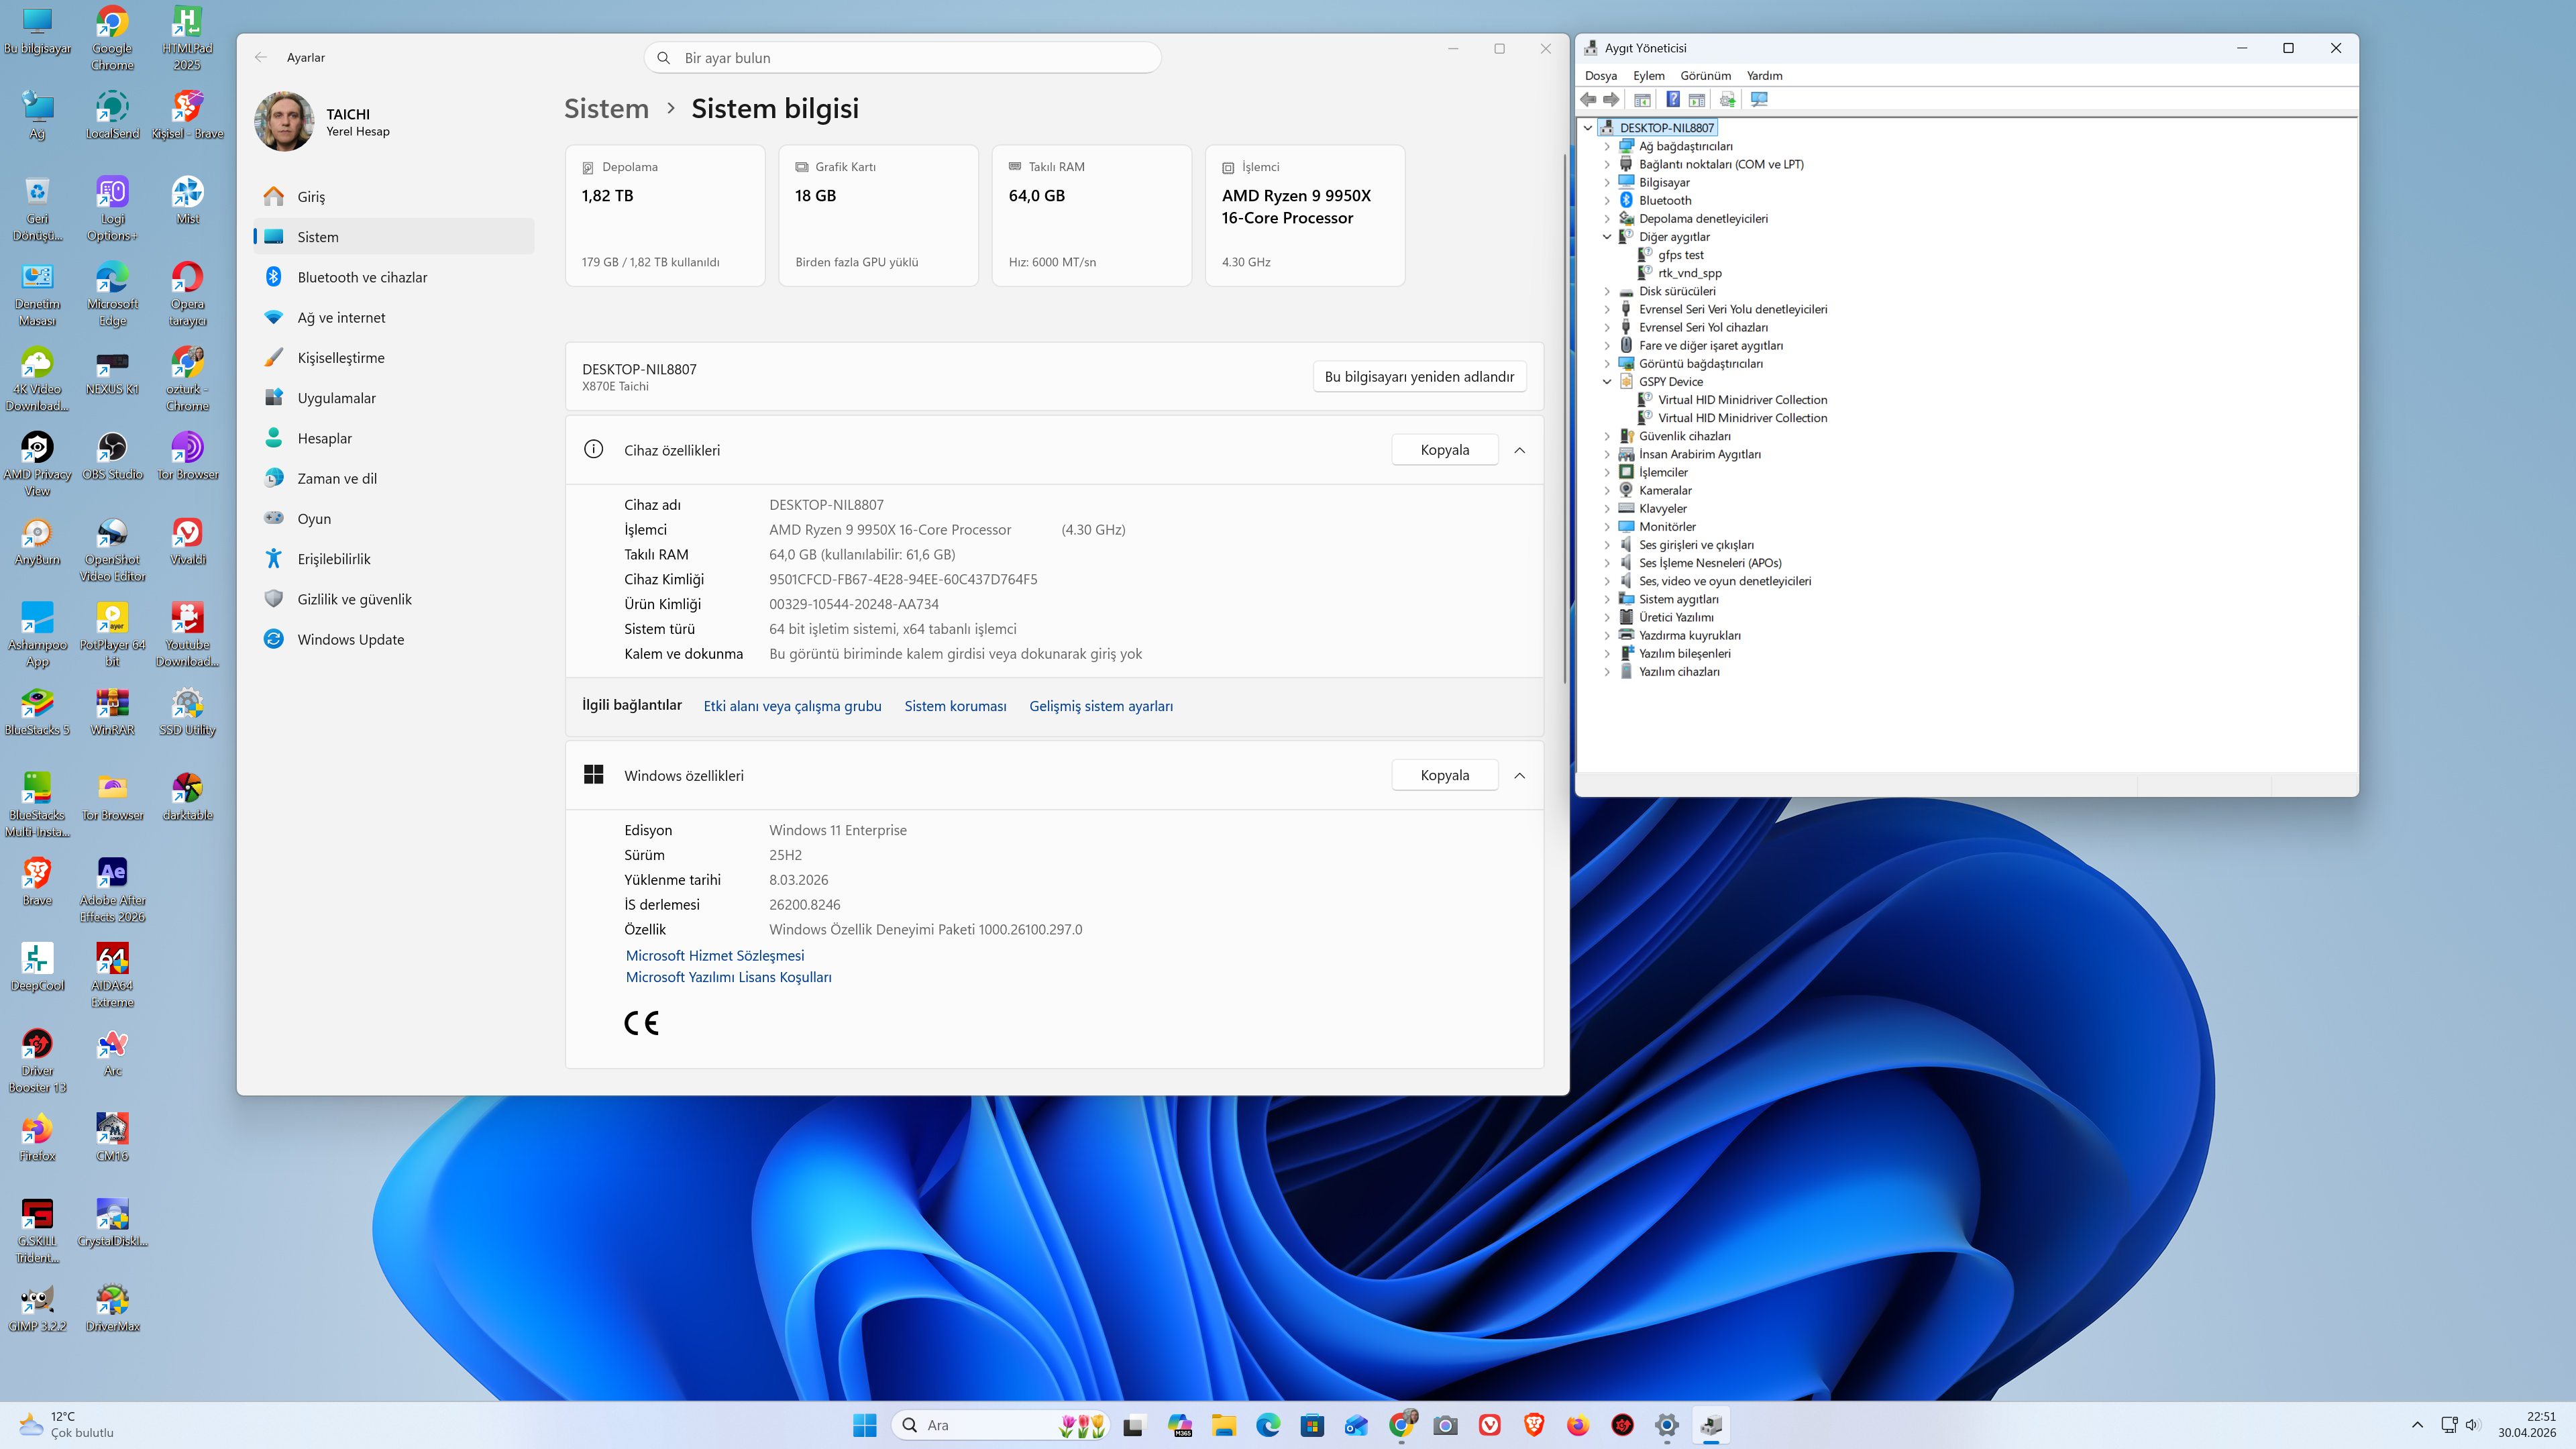Viewport: 2576px width, 1449px height.
Task: Collapse the Diğer aygıtlar node arrow
Action: (1607, 237)
